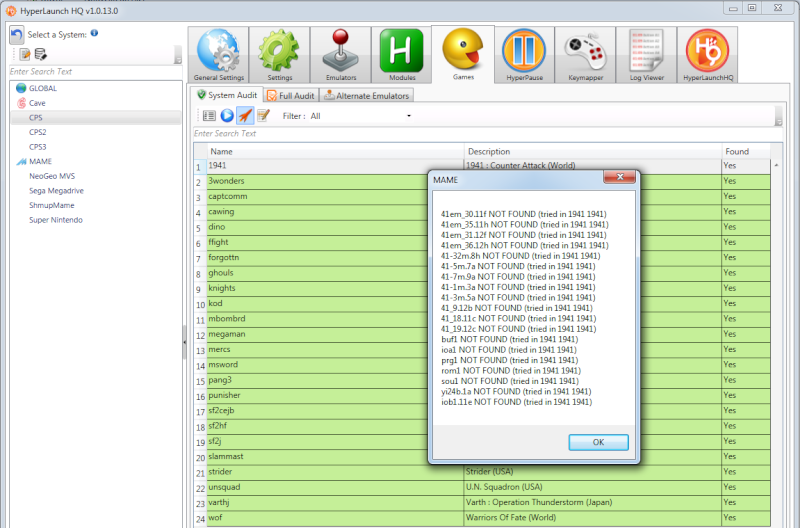Select the ghouls game row

click(482, 273)
